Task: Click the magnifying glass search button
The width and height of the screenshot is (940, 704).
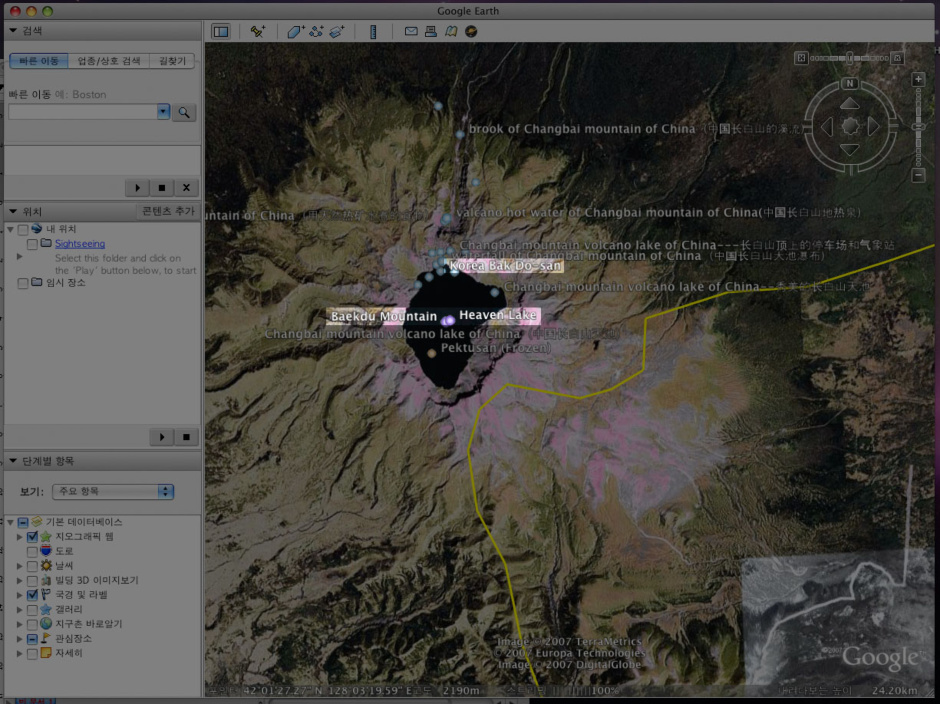Action: tap(184, 112)
